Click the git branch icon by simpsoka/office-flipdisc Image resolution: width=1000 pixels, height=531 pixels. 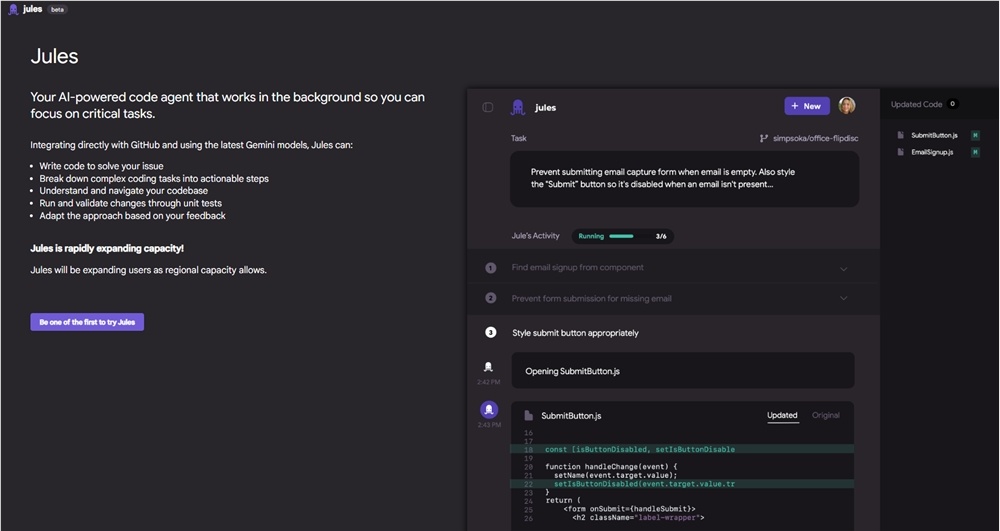(x=764, y=139)
